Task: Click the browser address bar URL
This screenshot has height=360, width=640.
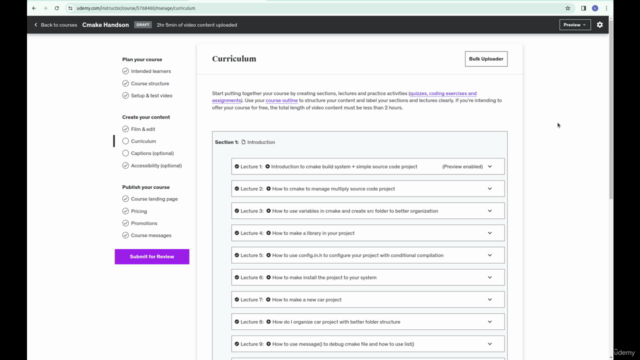Action: click(136, 8)
